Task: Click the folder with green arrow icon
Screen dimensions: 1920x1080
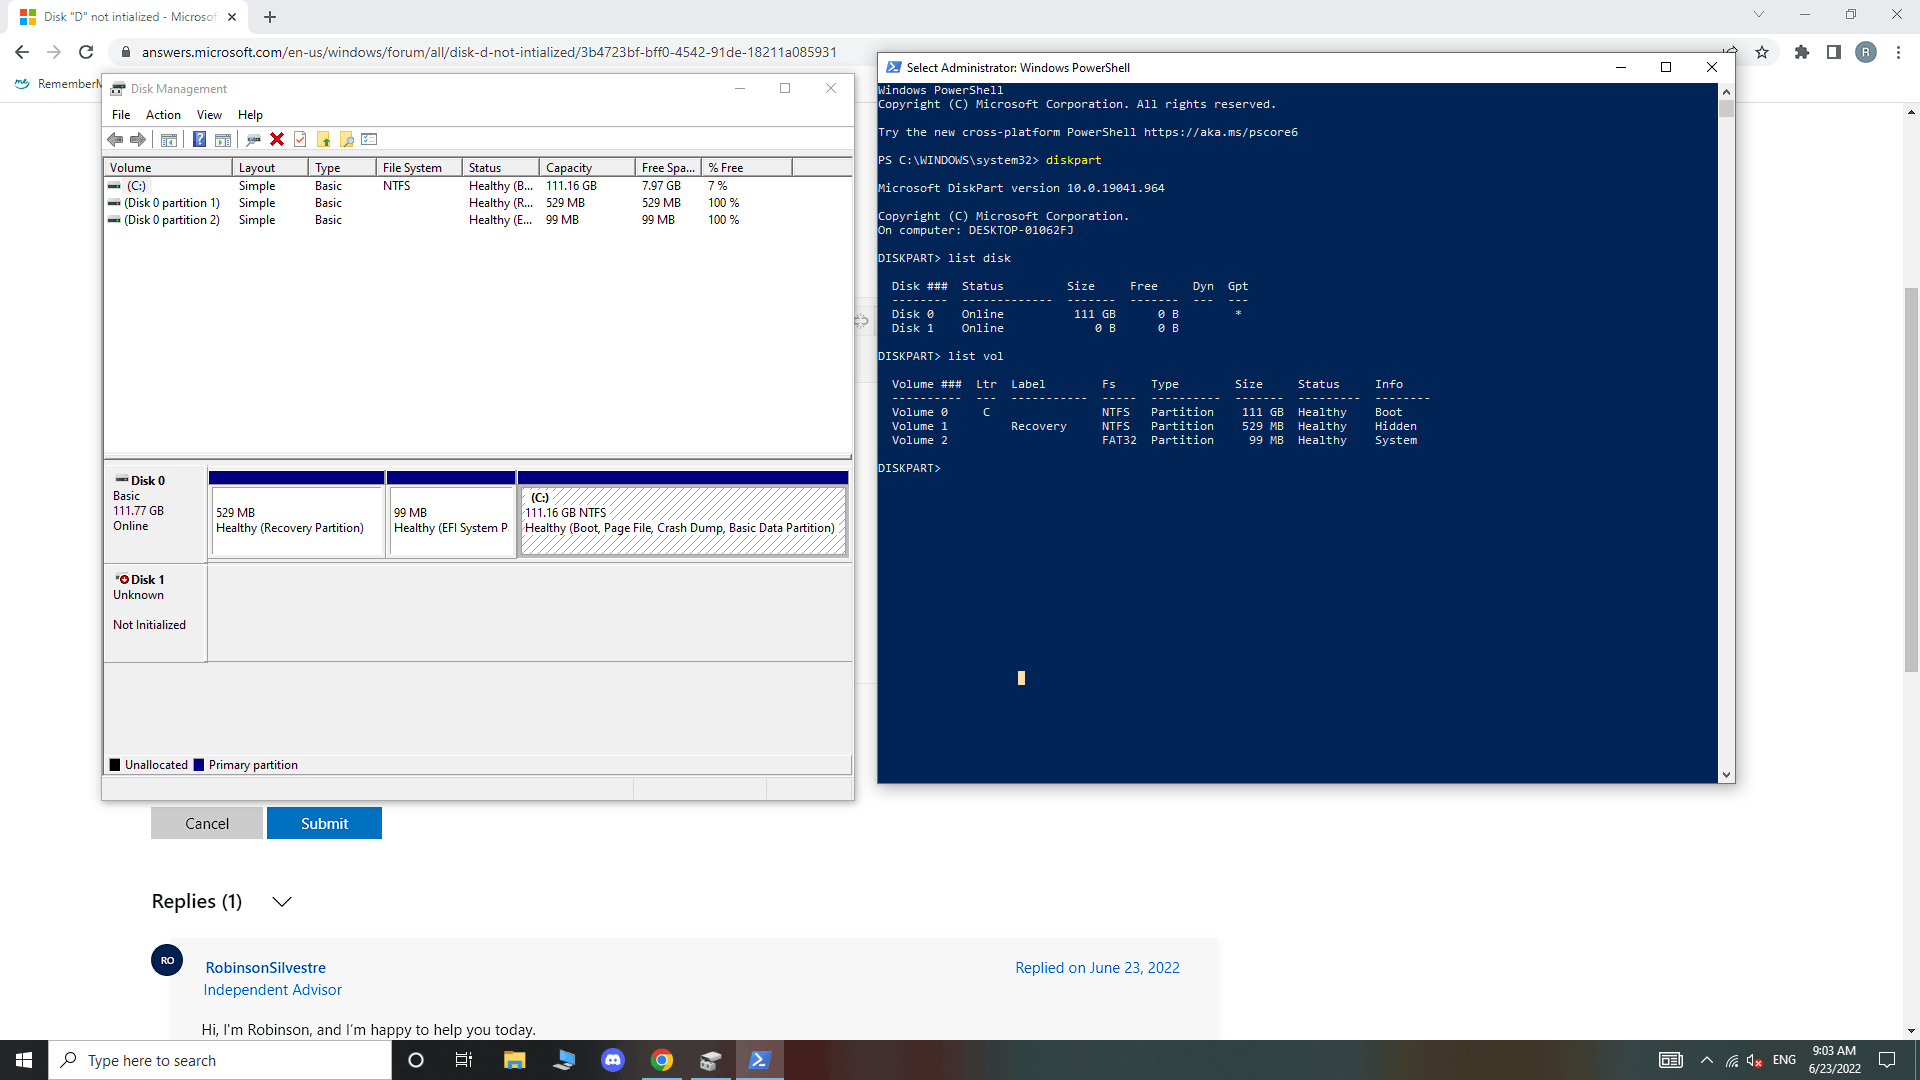Action: click(x=323, y=140)
